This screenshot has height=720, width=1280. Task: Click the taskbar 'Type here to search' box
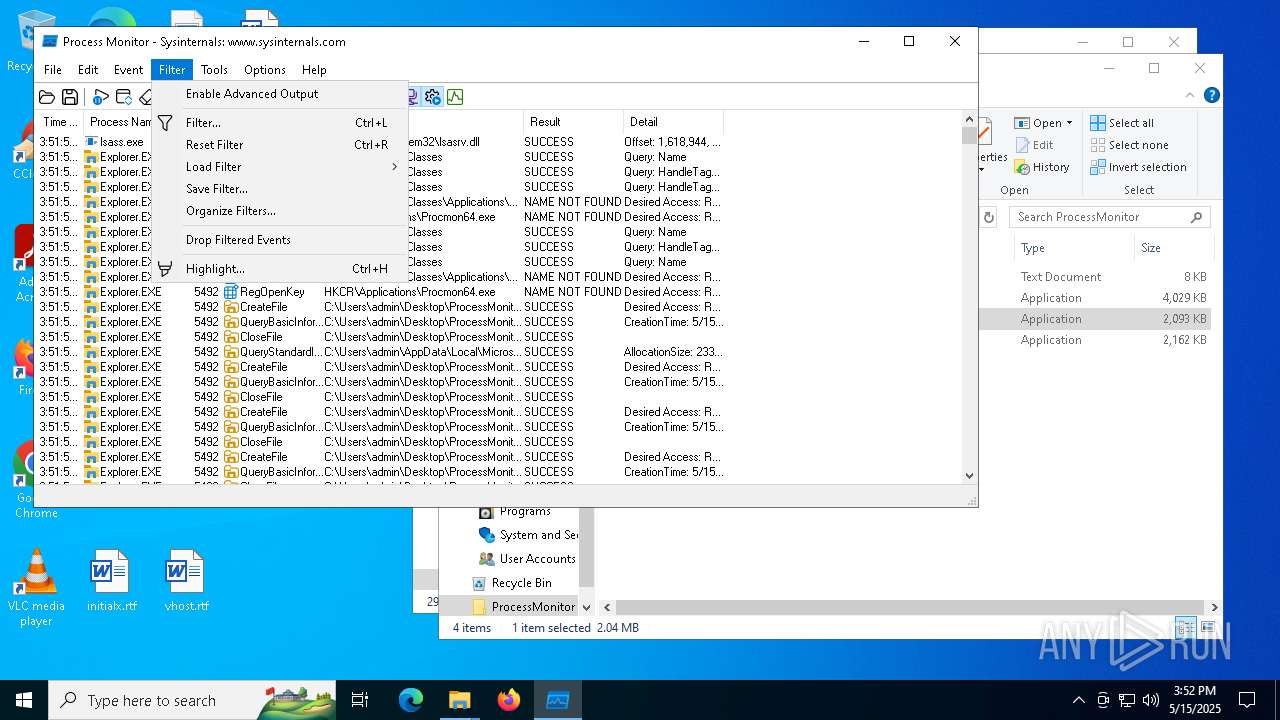pos(192,700)
